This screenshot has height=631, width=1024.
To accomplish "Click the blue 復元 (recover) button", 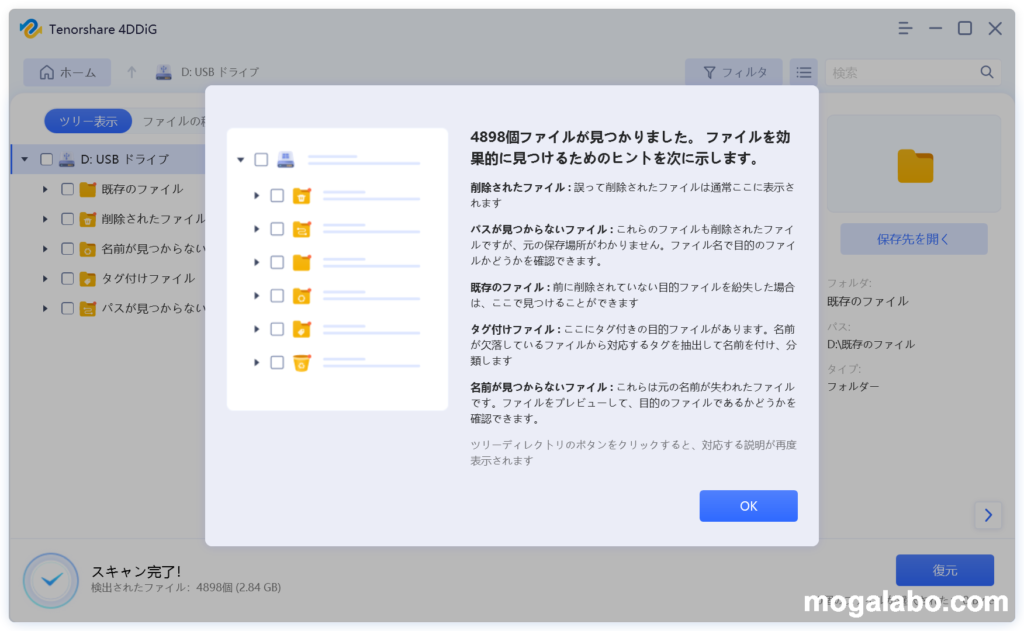I will pos(944,570).
